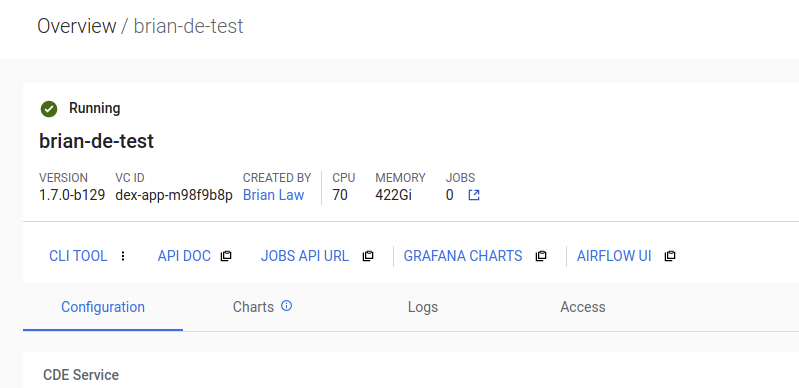Click the MEMORY field label
Viewport: 799px width, 388px height.
(401, 178)
